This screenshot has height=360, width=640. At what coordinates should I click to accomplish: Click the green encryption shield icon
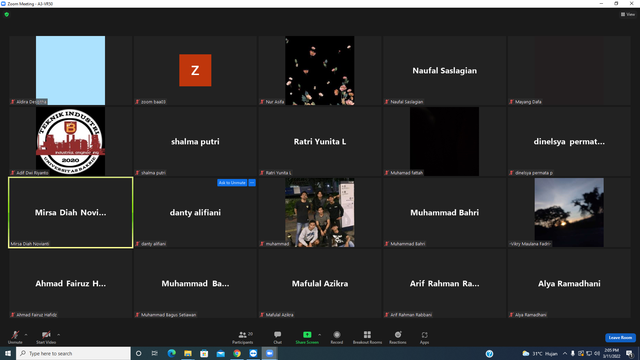(7, 14)
